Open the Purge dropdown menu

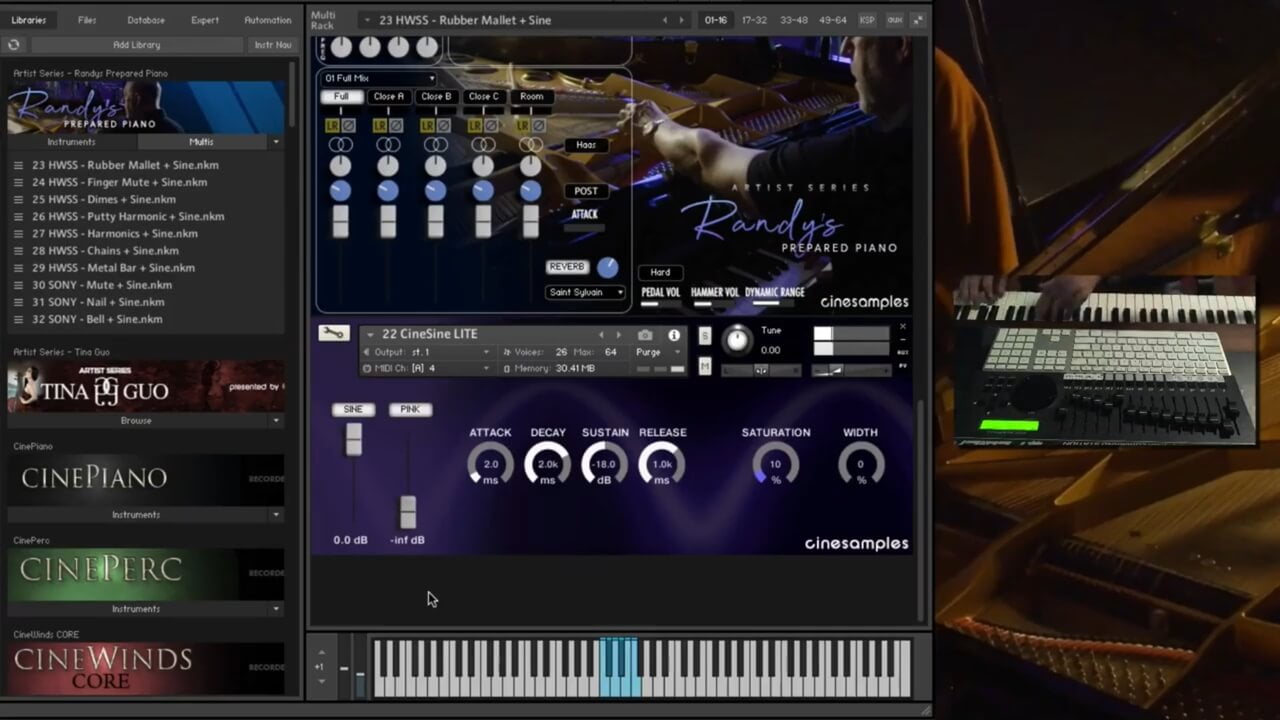[659, 352]
